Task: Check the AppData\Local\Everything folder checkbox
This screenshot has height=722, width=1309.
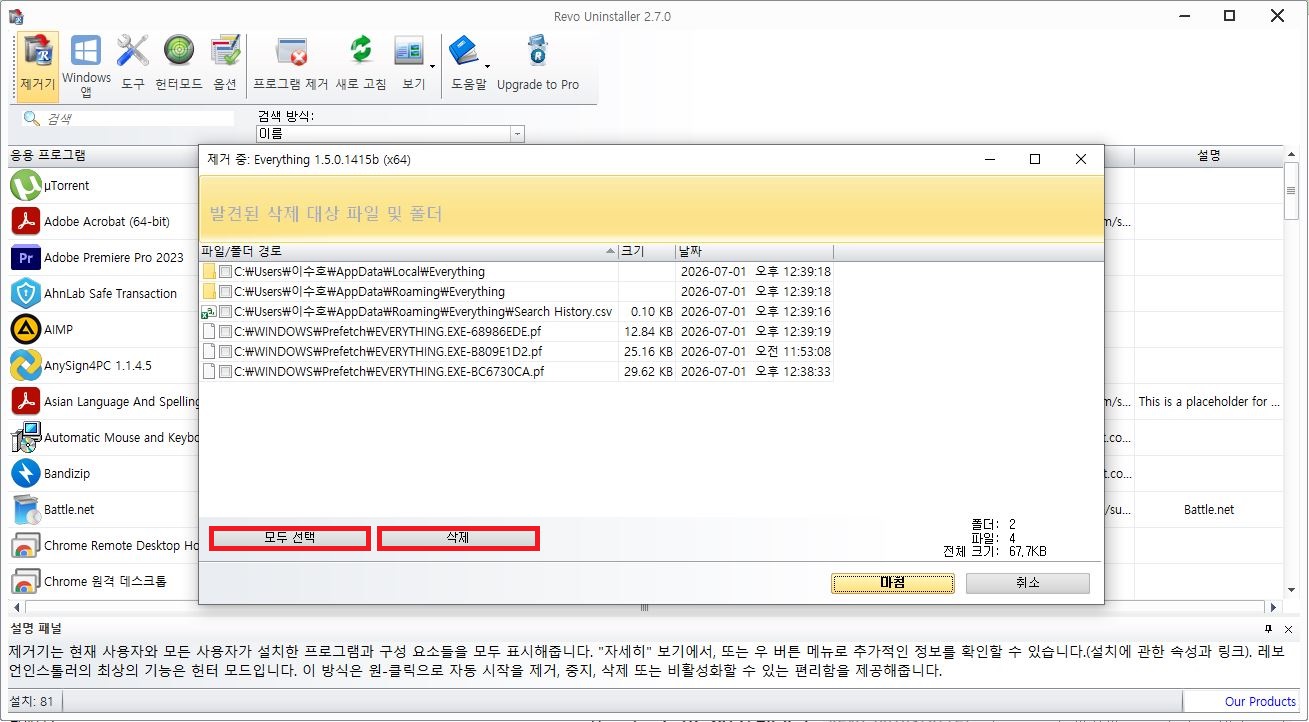Action: pyautogui.click(x=225, y=272)
